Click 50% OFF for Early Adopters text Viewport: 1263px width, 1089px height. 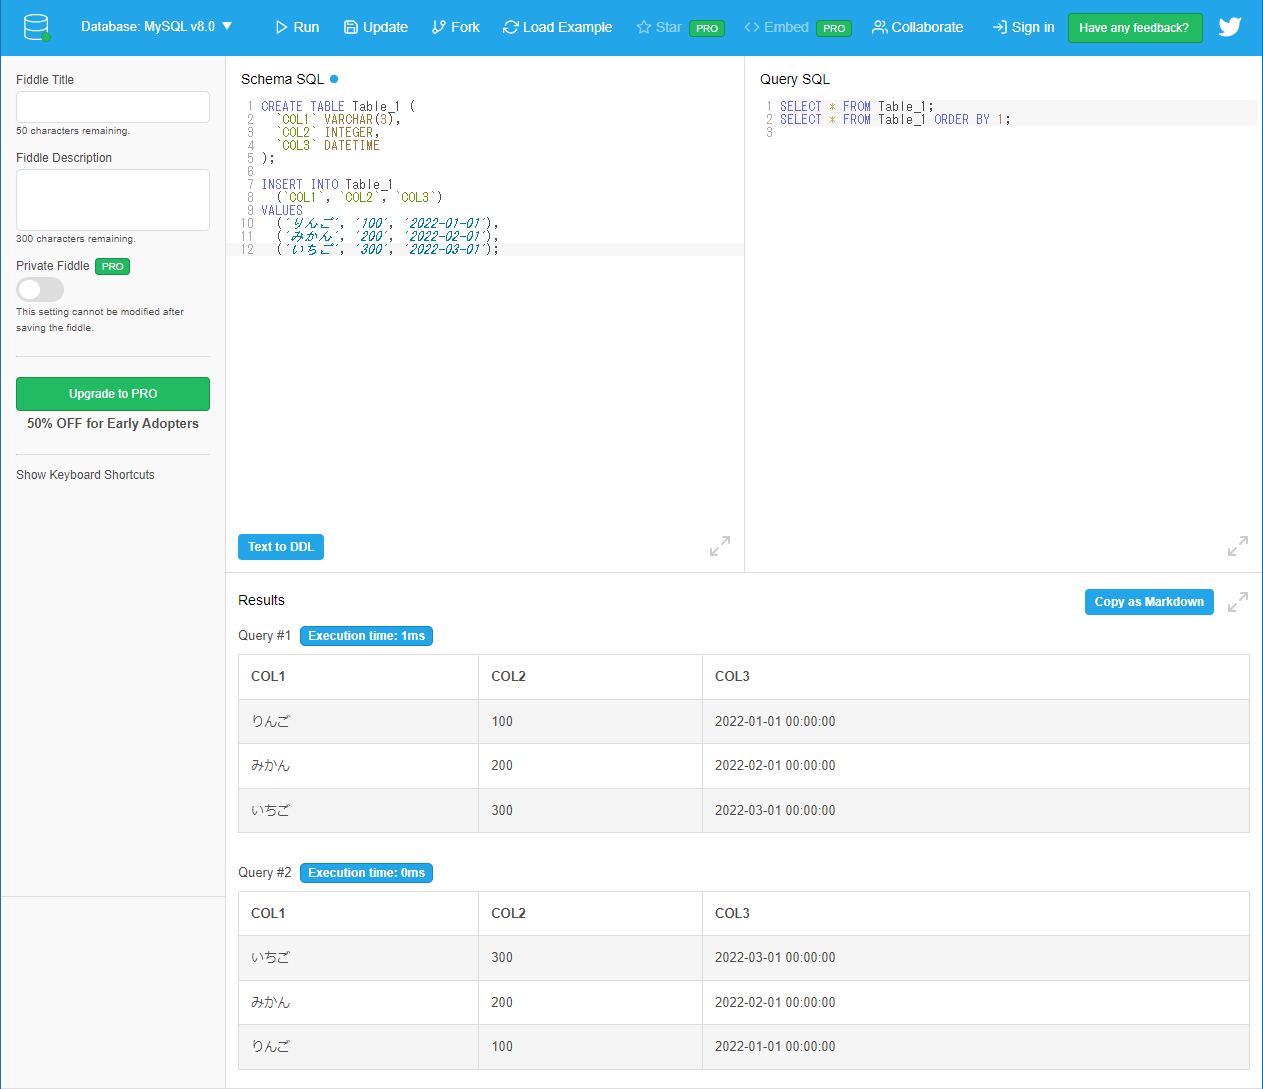tap(113, 424)
